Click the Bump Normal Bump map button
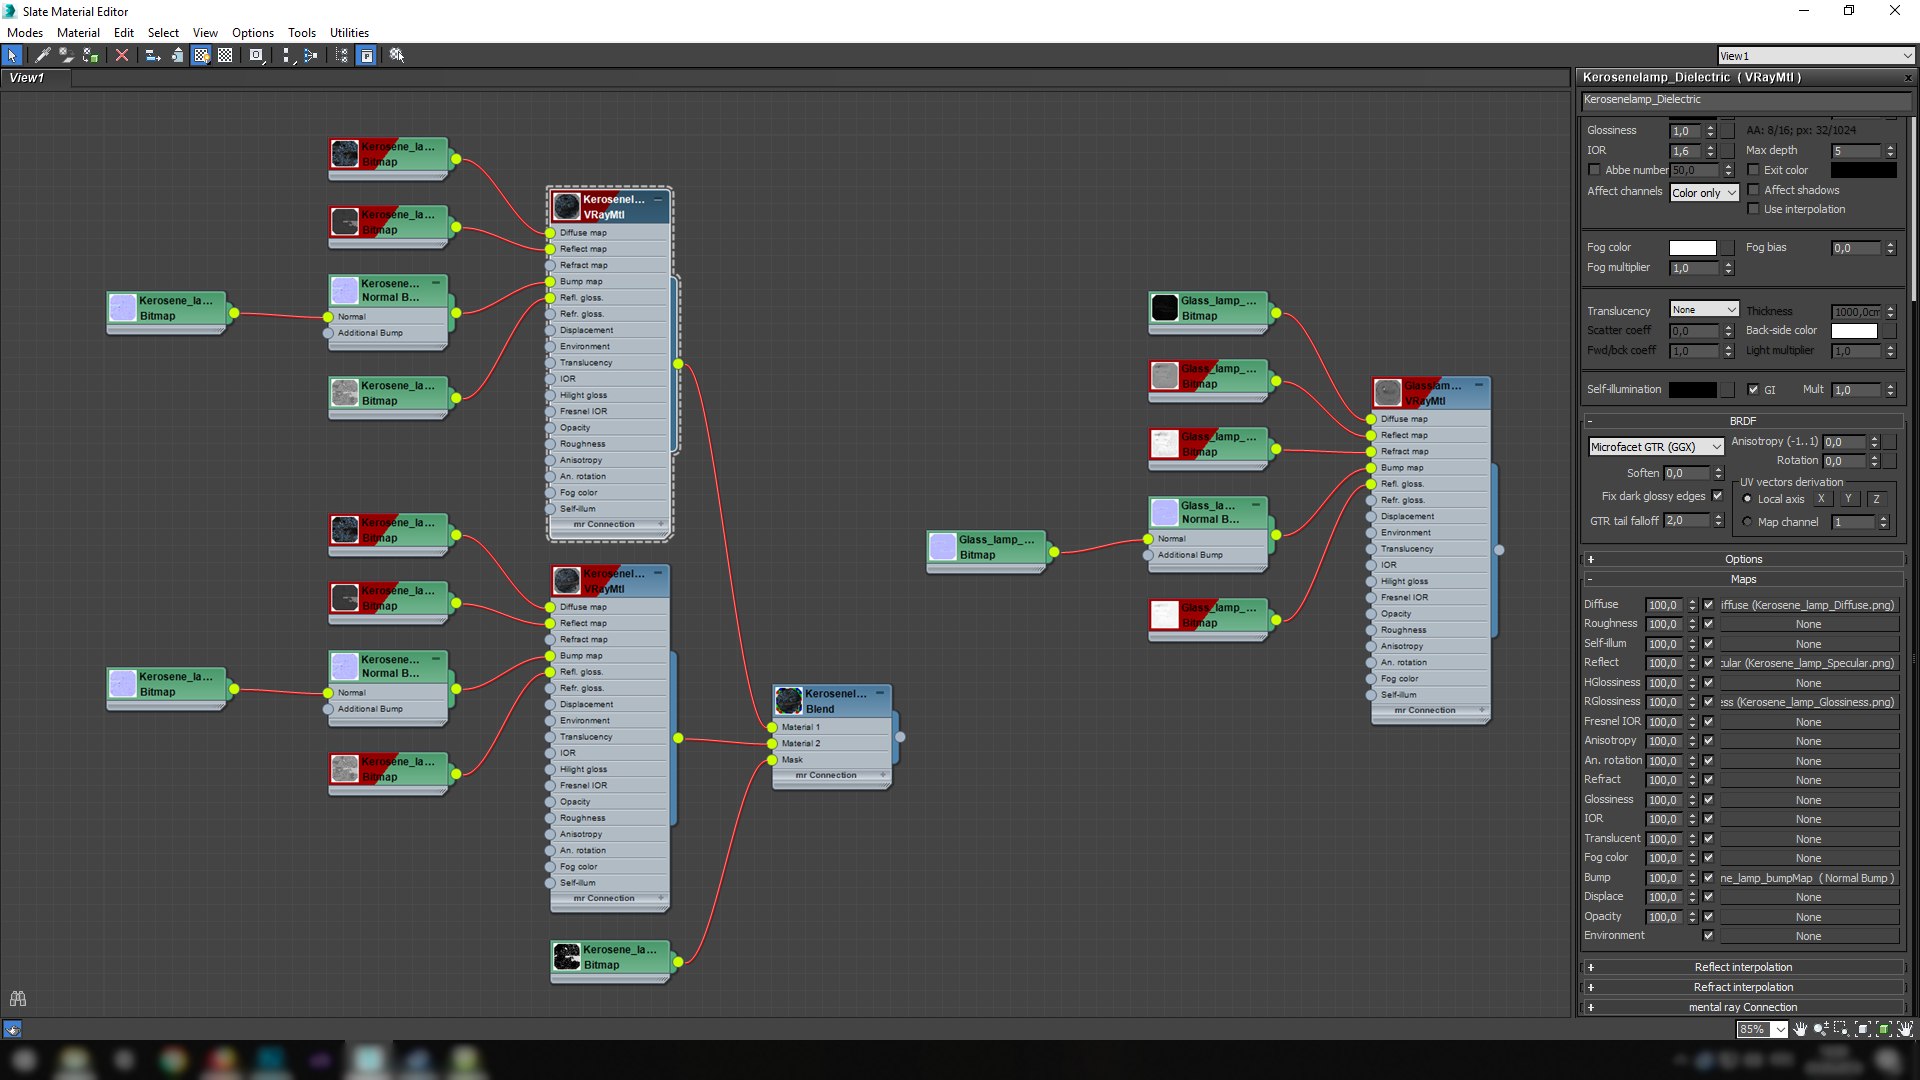Image resolution: width=1920 pixels, height=1080 pixels. pyautogui.click(x=1808, y=878)
